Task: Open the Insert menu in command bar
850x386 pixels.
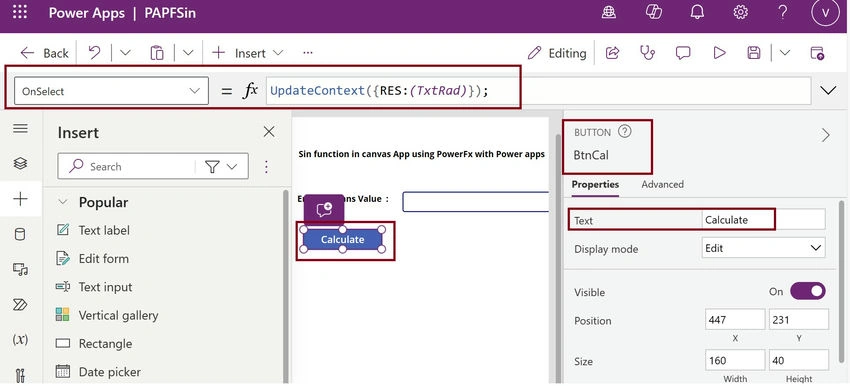Action: 248,53
